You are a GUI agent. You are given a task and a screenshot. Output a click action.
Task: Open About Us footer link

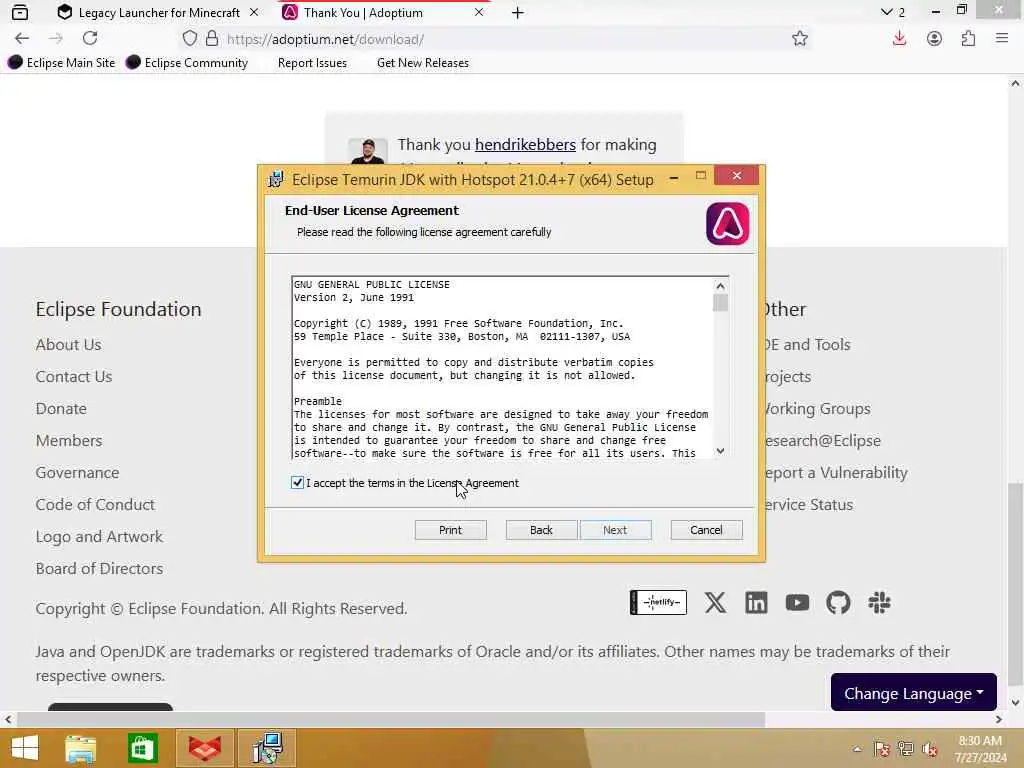tap(68, 344)
